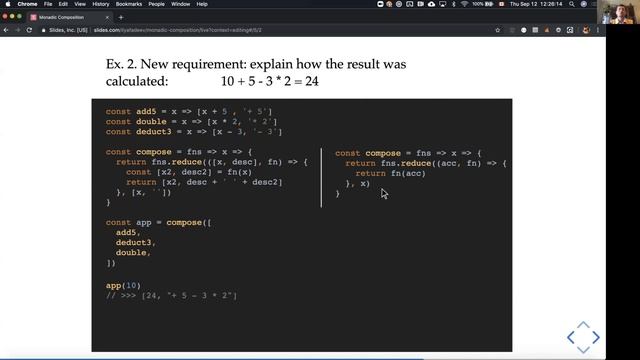Click the 'const add5' code line

[x=189, y=111]
